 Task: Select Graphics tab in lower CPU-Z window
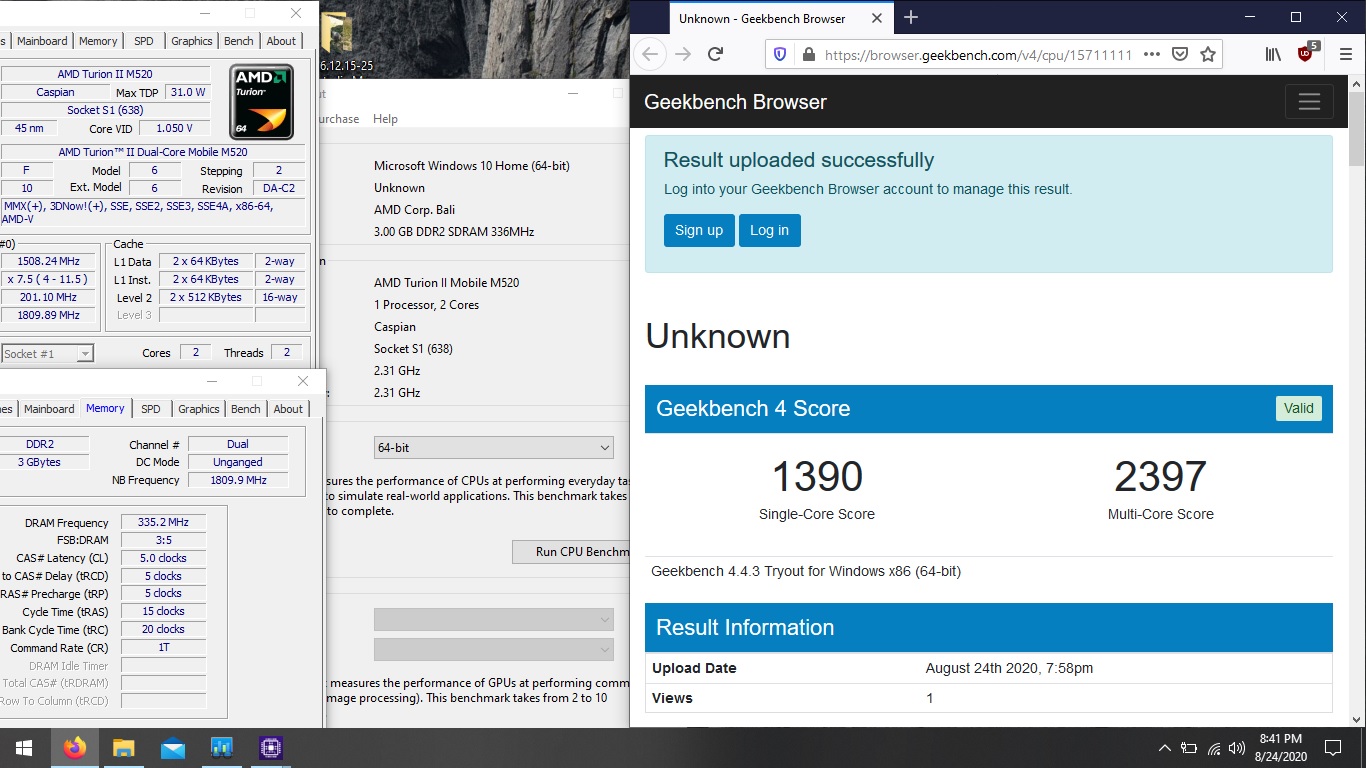coord(198,409)
